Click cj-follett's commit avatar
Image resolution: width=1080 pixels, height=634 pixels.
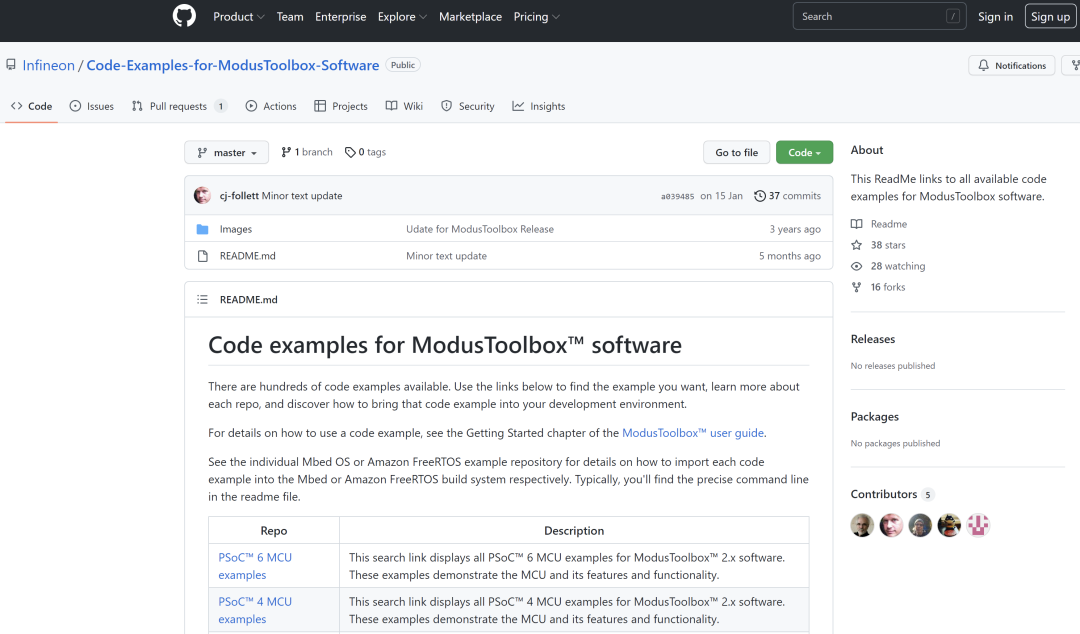point(201,195)
